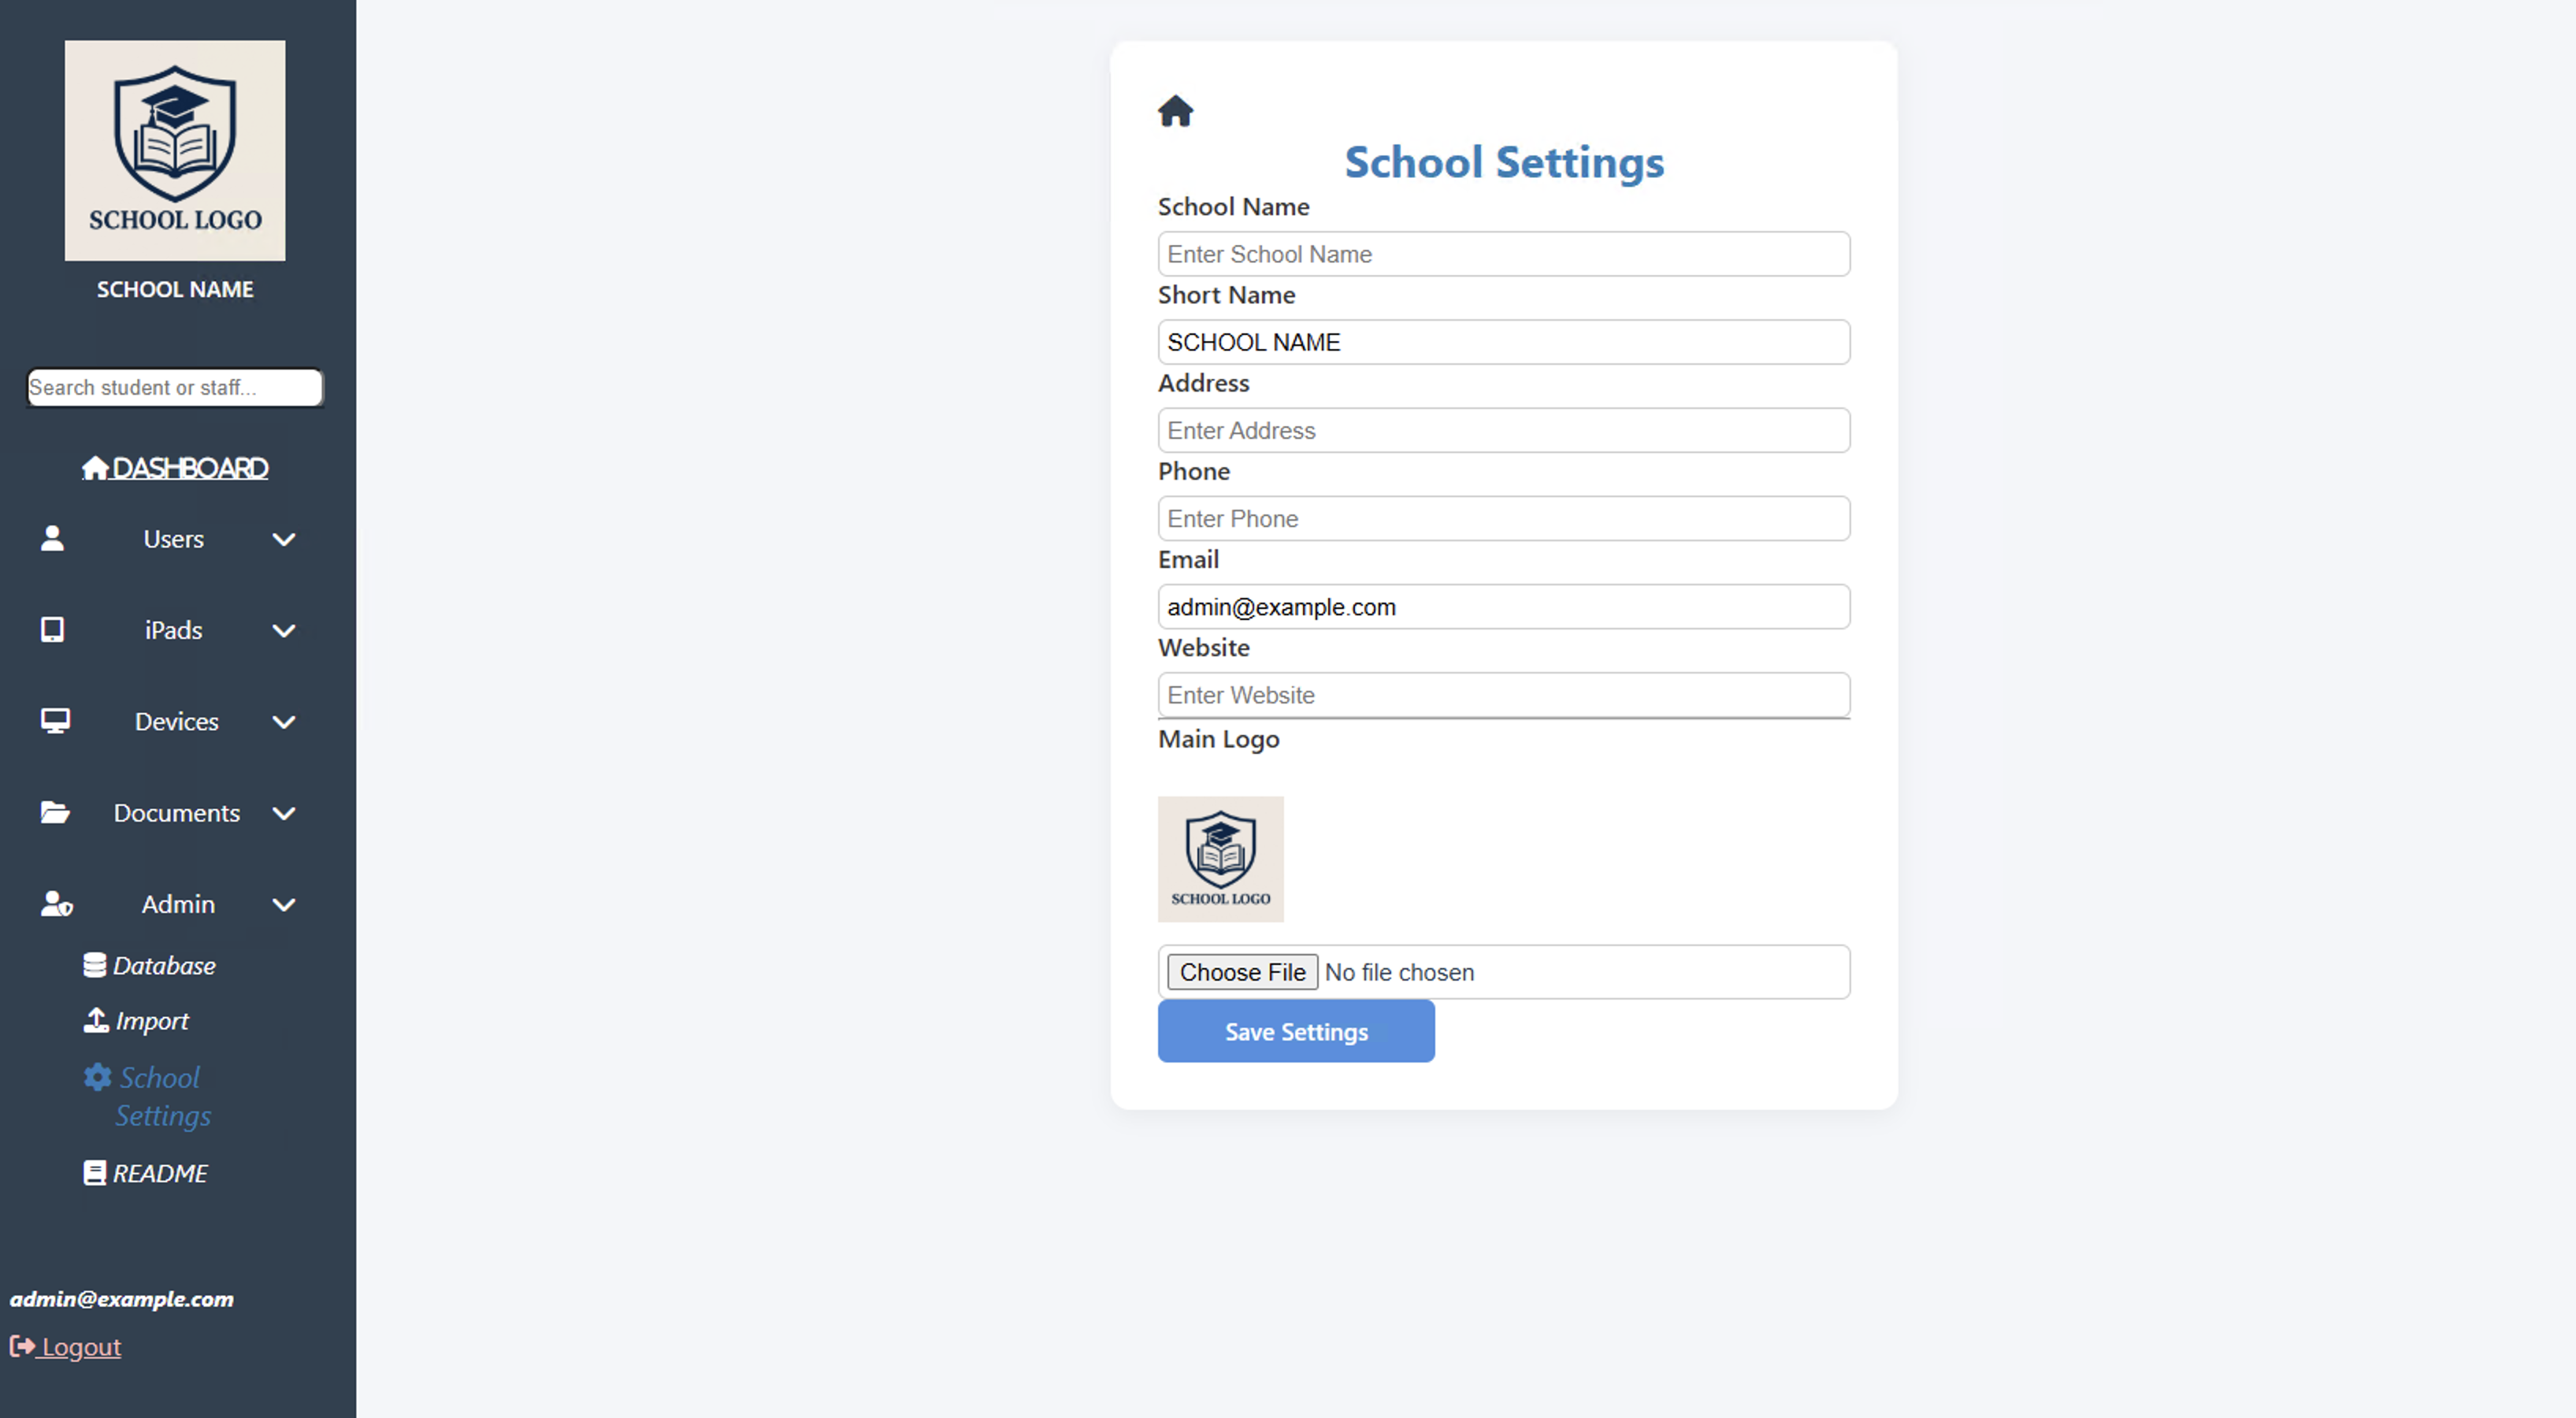Open the README menu item
Viewport: 2576px width, 1418px height.
(x=159, y=1173)
